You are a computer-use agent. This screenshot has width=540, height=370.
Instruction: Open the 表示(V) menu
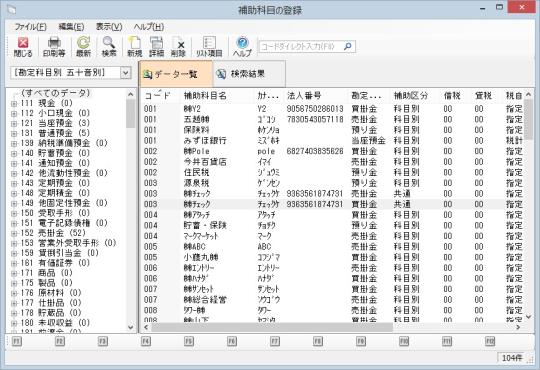point(109,27)
